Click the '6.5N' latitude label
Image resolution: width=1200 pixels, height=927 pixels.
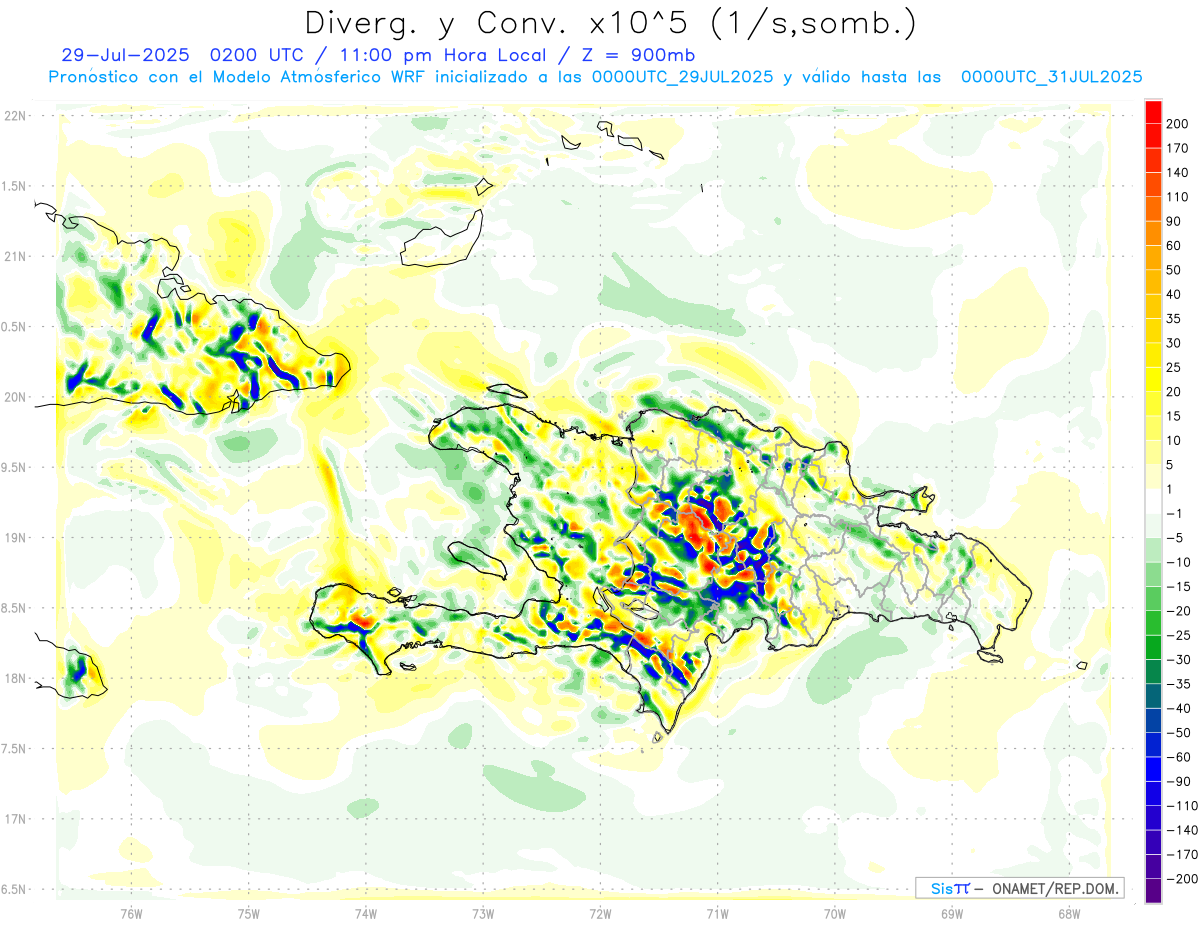[15, 889]
